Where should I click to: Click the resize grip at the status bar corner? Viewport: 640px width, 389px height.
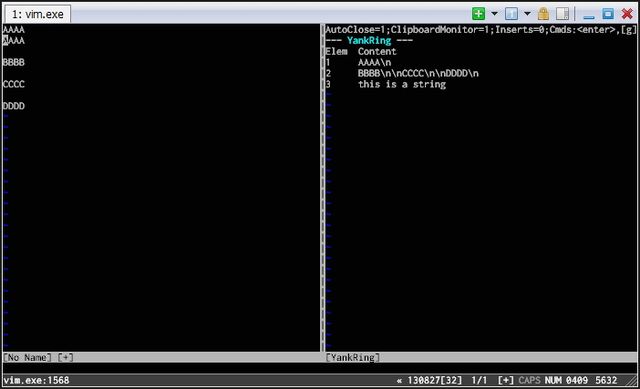point(631,381)
